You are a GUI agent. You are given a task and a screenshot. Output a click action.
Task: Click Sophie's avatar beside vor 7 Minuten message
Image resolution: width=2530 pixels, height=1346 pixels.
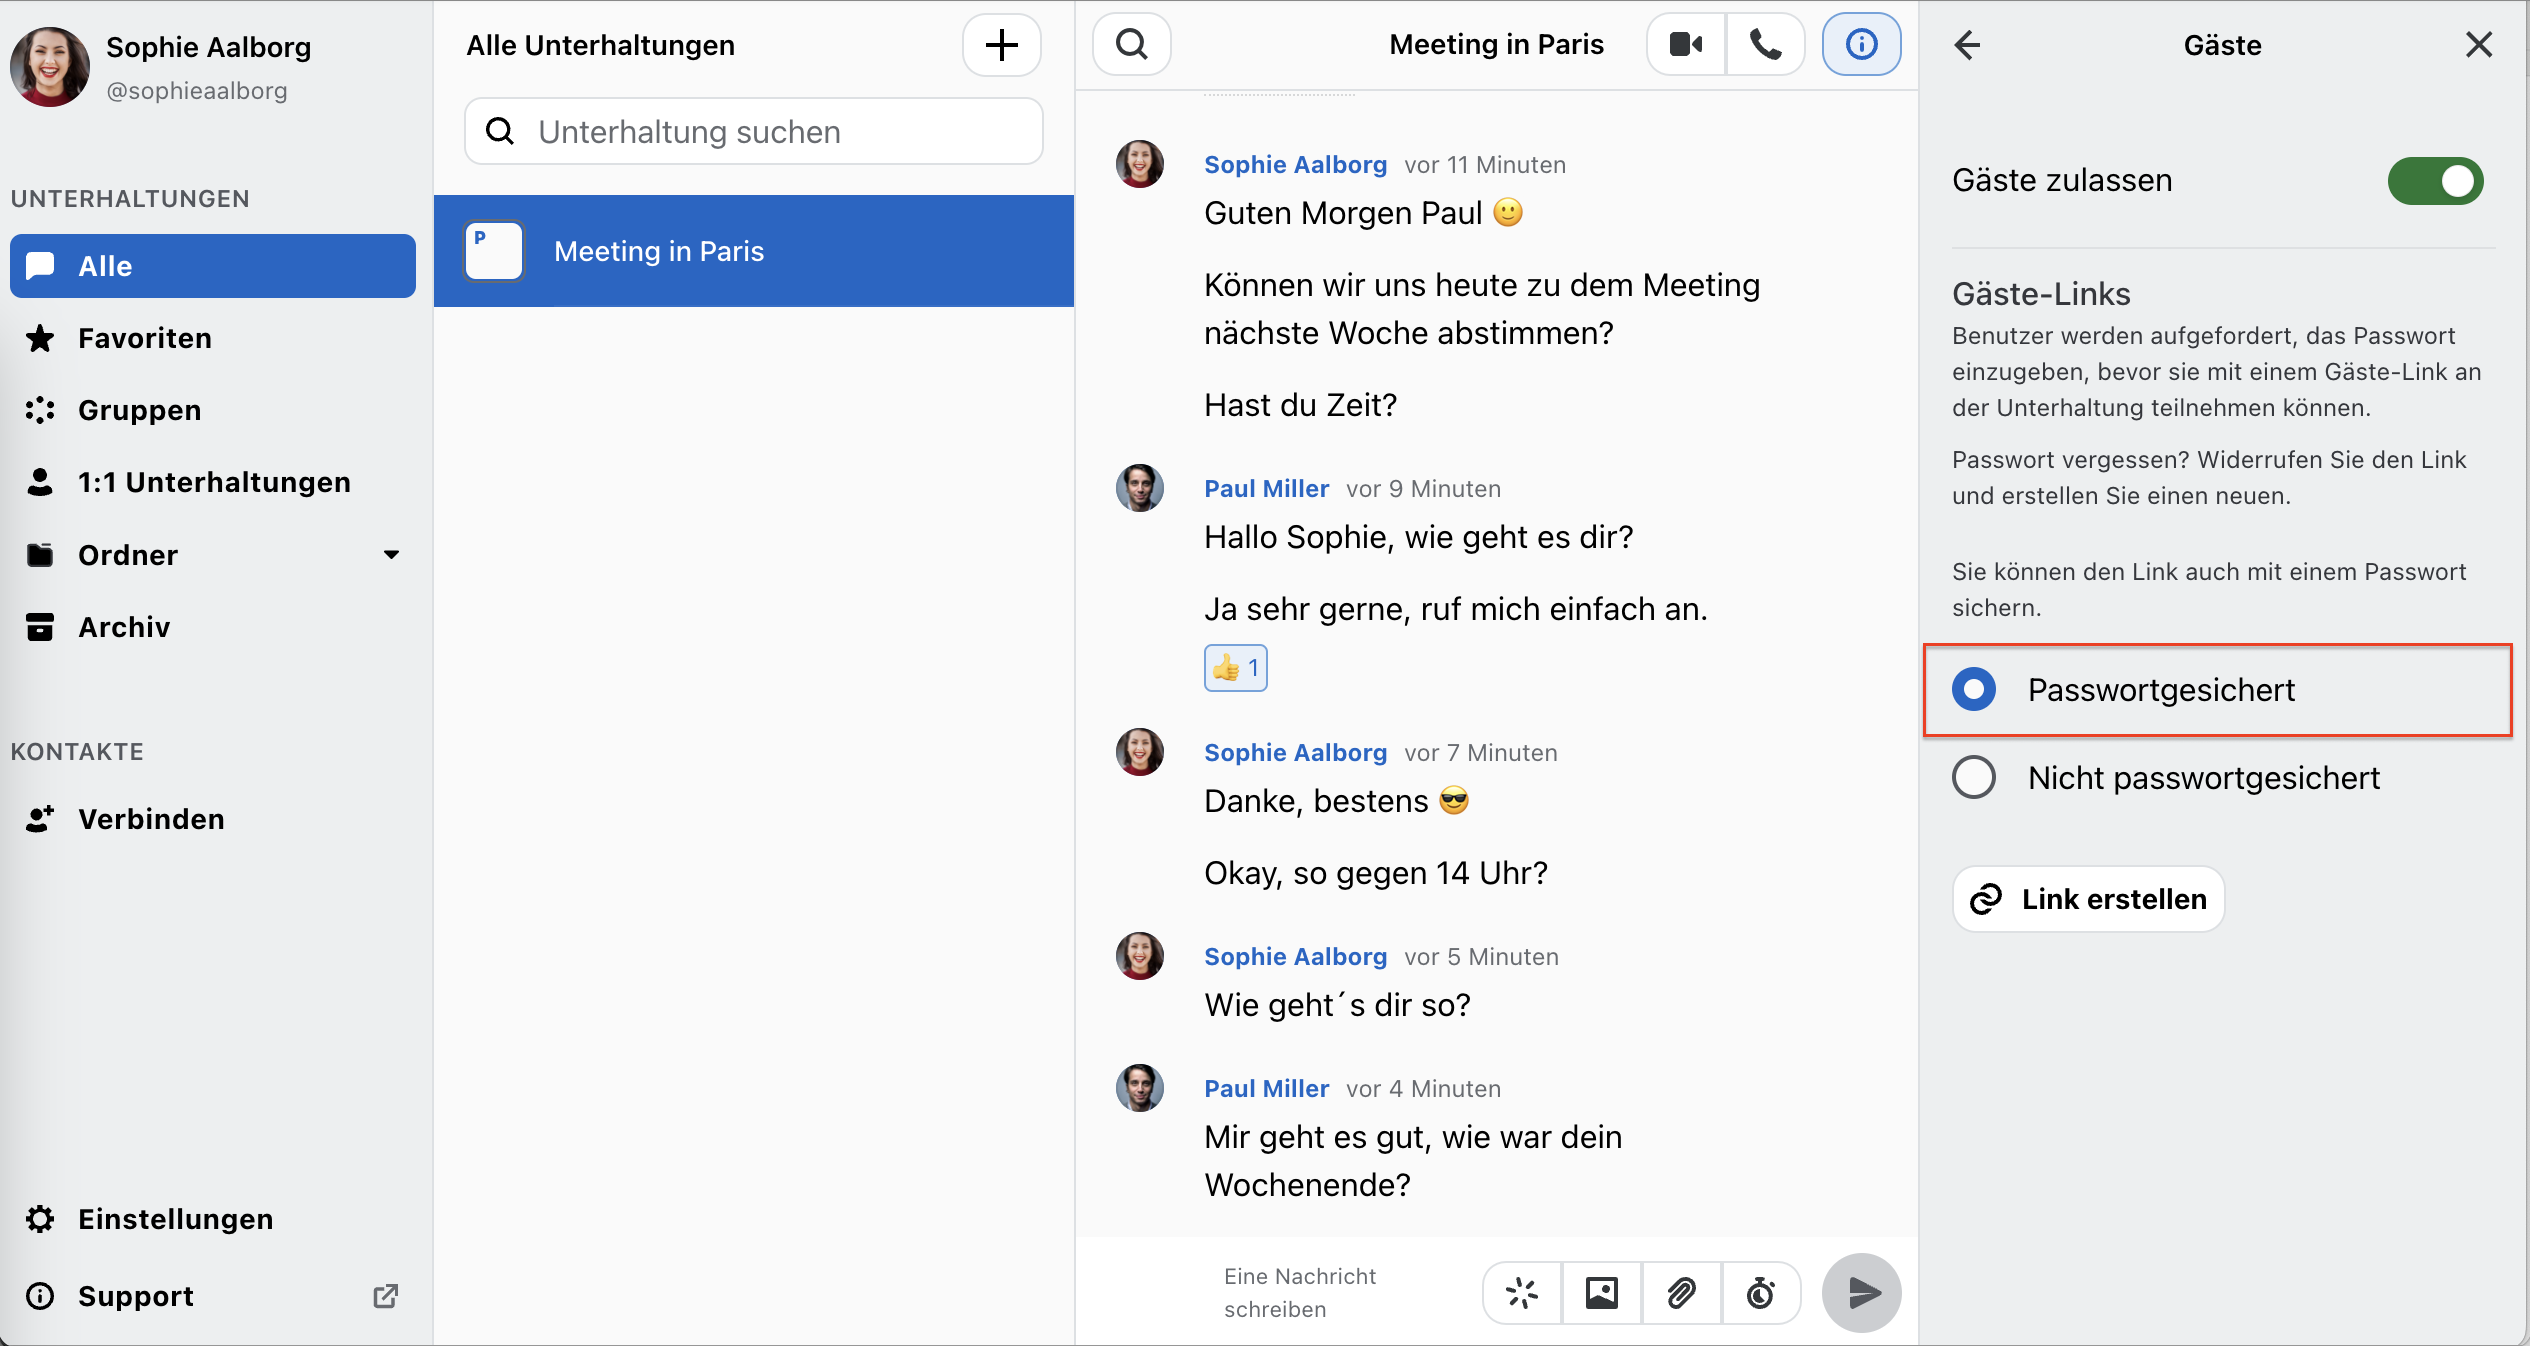[x=1140, y=752]
